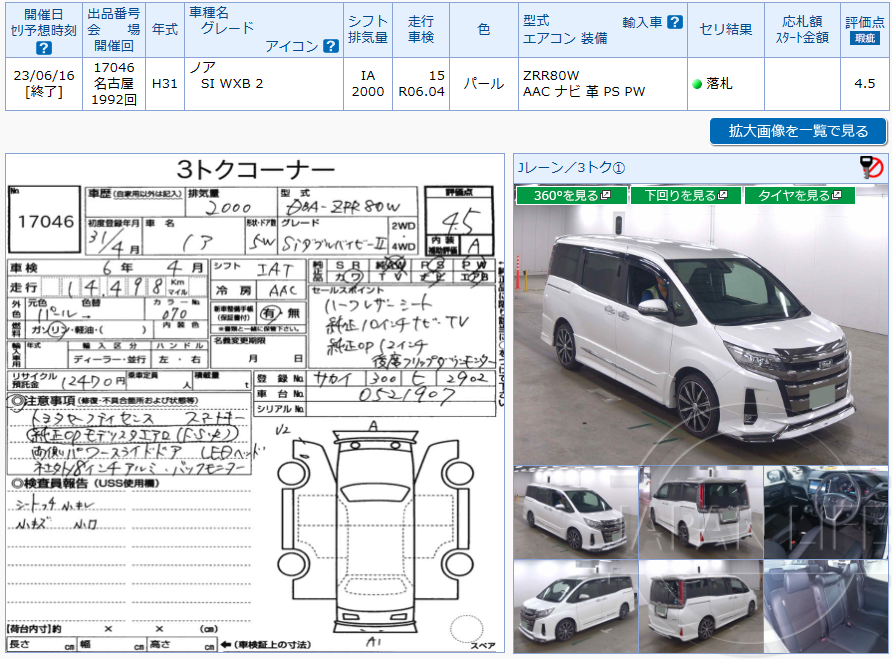Open the 360°を見る view
Image resolution: width=892 pixels, height=659 pixels.
tap(566, 193)
